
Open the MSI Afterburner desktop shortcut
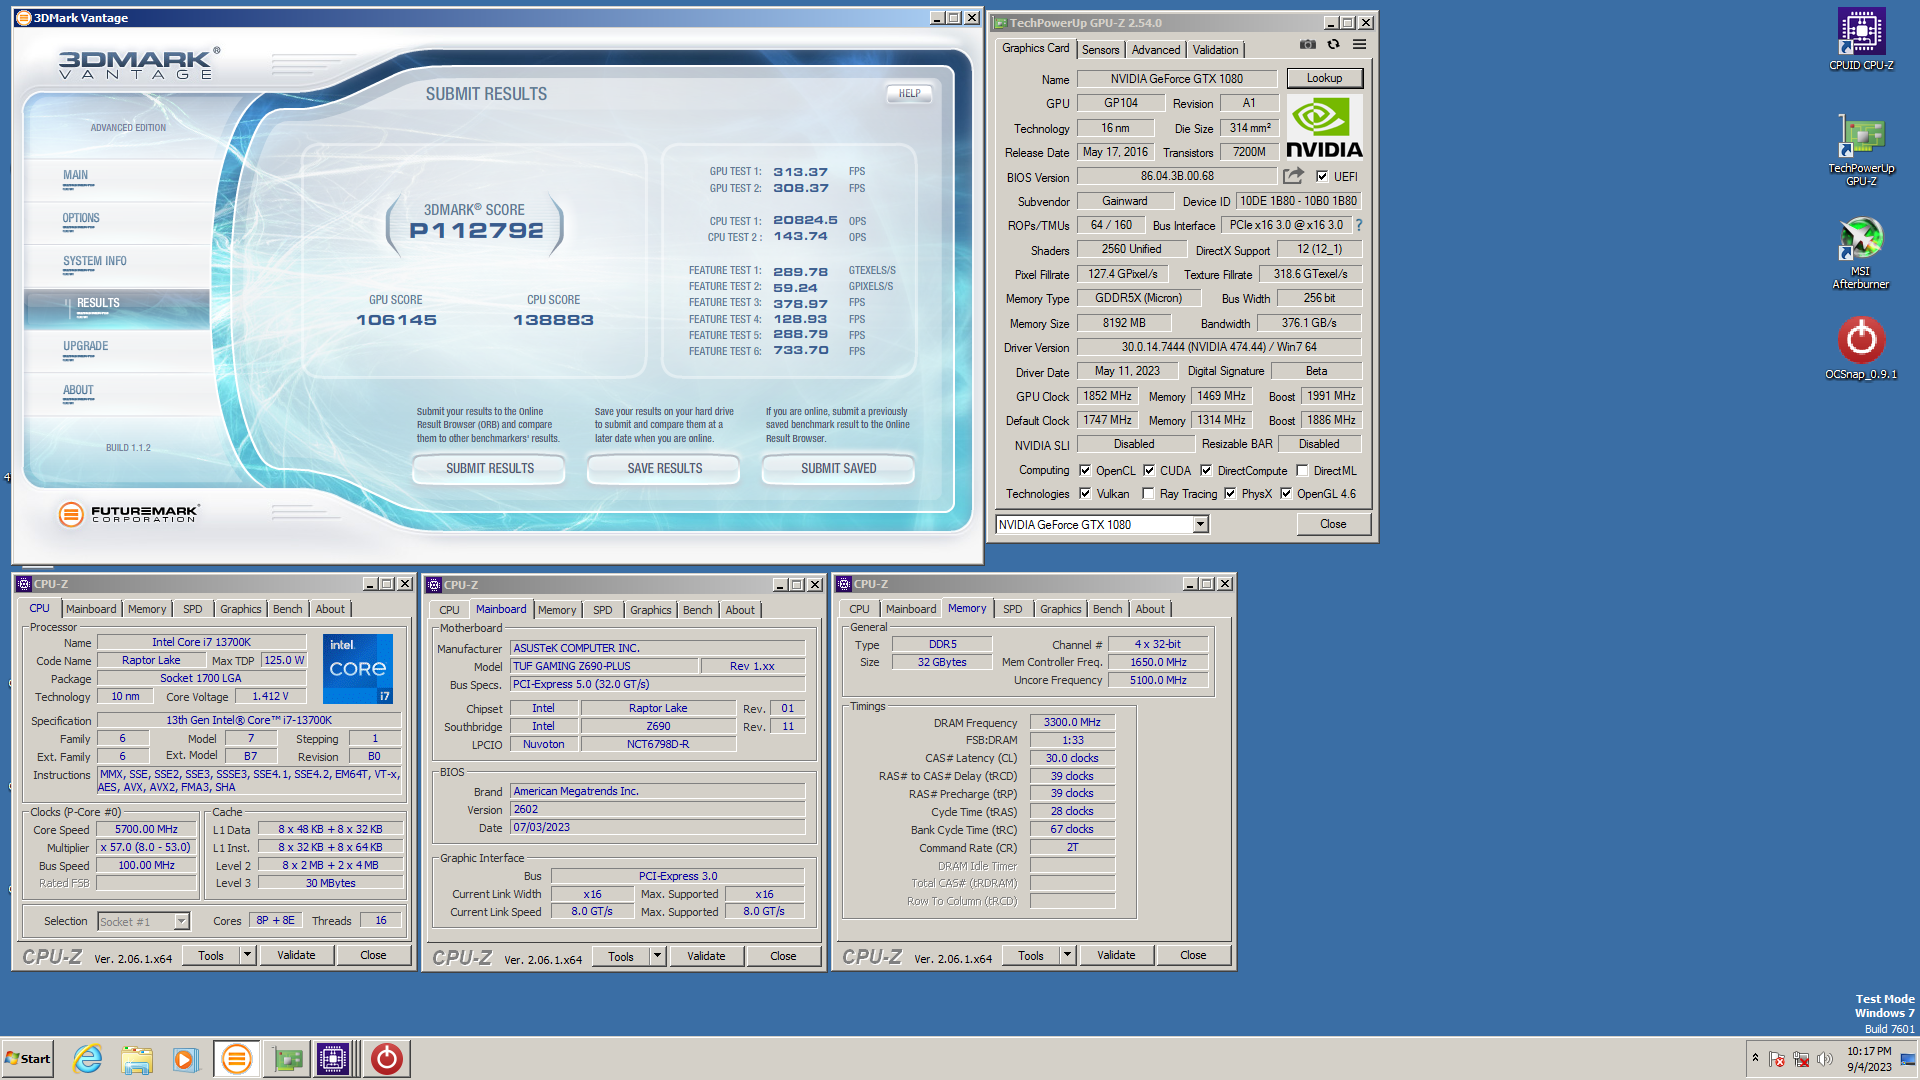1861,254
